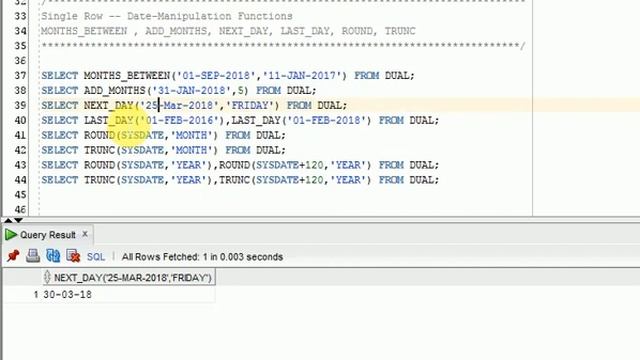Click NEXT_DAY function on line 39
The height and width of the screenshot is (360, 640).
point(109,105)
